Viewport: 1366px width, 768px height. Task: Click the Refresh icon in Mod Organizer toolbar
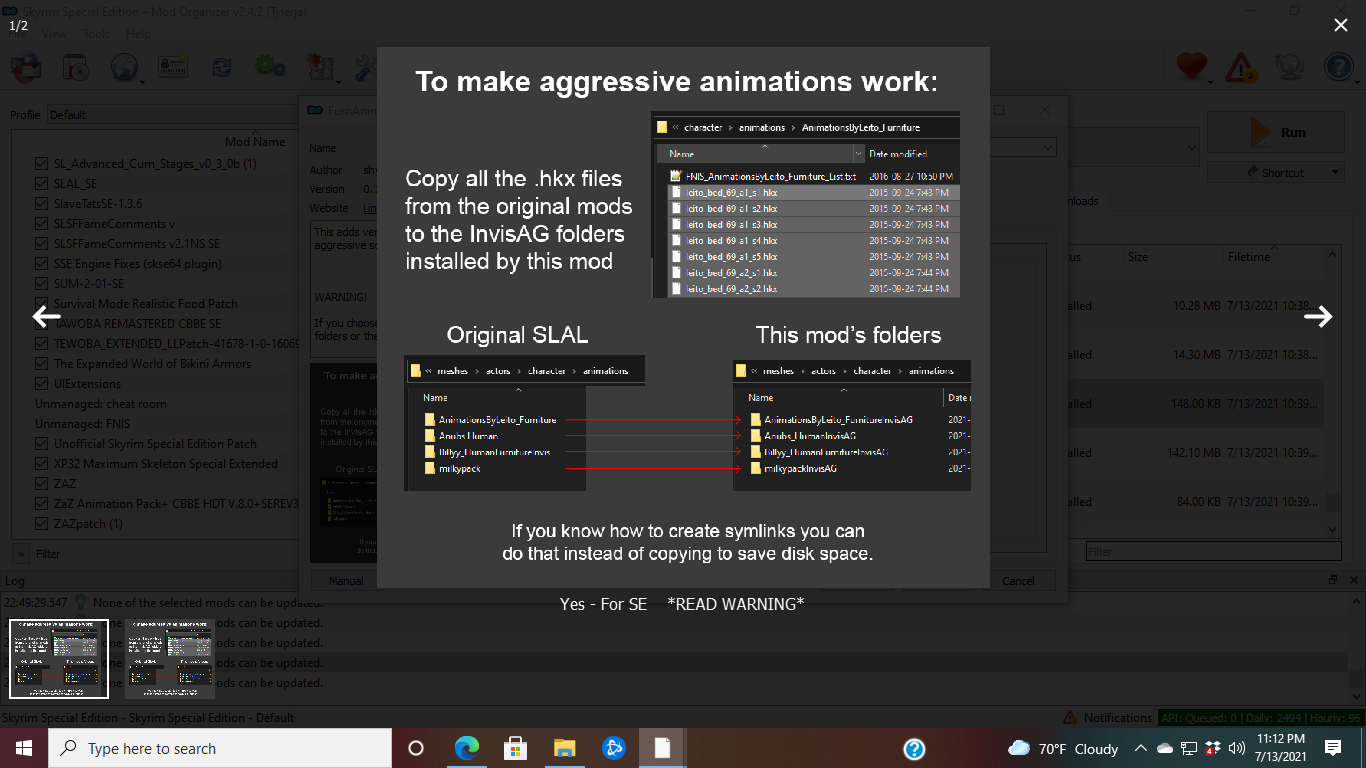(222, 67)
